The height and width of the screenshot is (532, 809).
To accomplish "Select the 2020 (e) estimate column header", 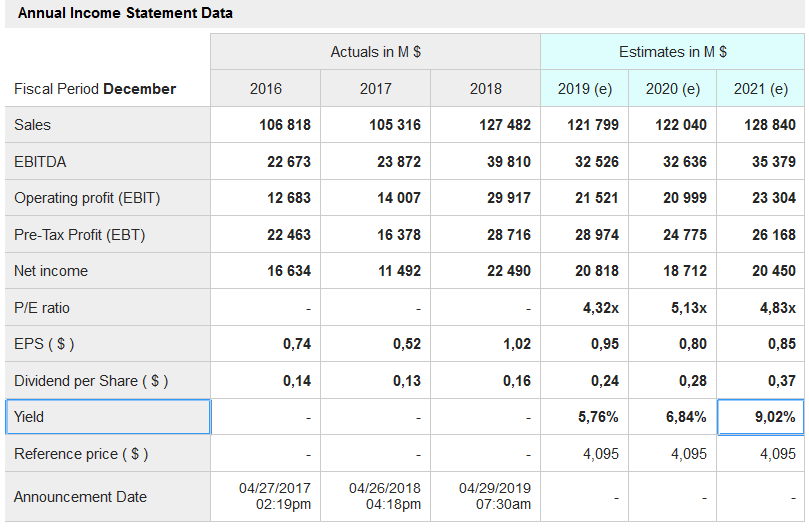I will point(673,89).
